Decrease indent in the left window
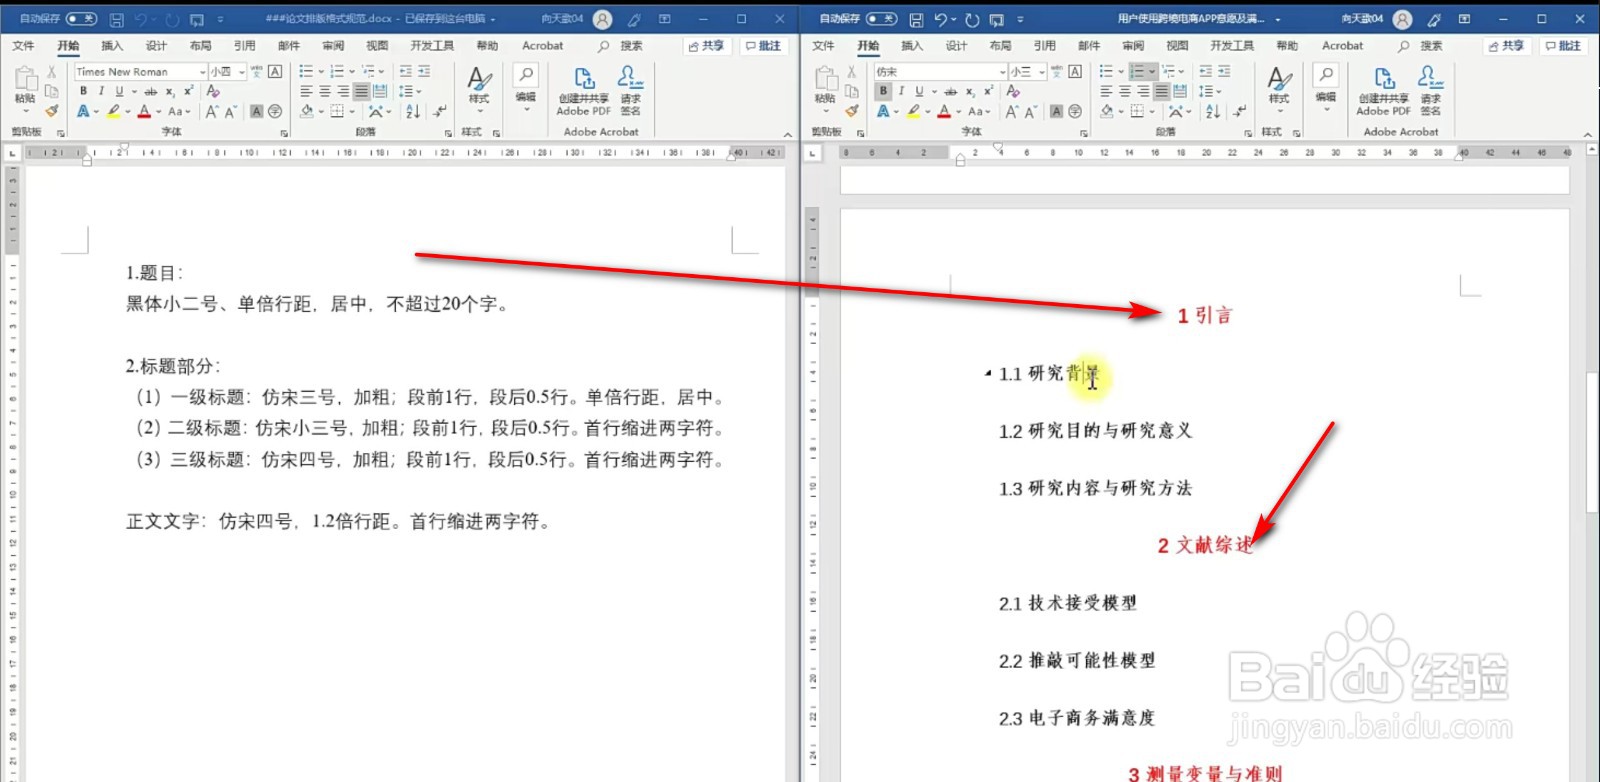Viewport: 1600px width, 782px height. click(x=405, y=71)
